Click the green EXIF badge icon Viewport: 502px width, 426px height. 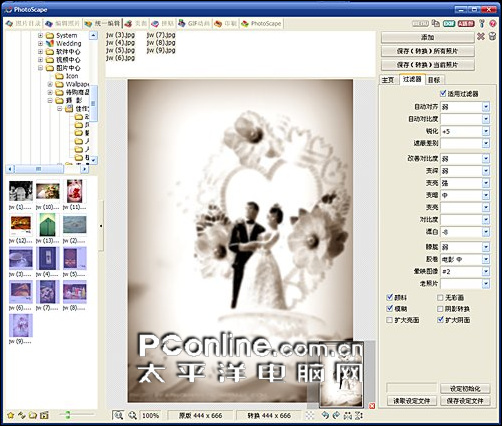coord(449,23)
